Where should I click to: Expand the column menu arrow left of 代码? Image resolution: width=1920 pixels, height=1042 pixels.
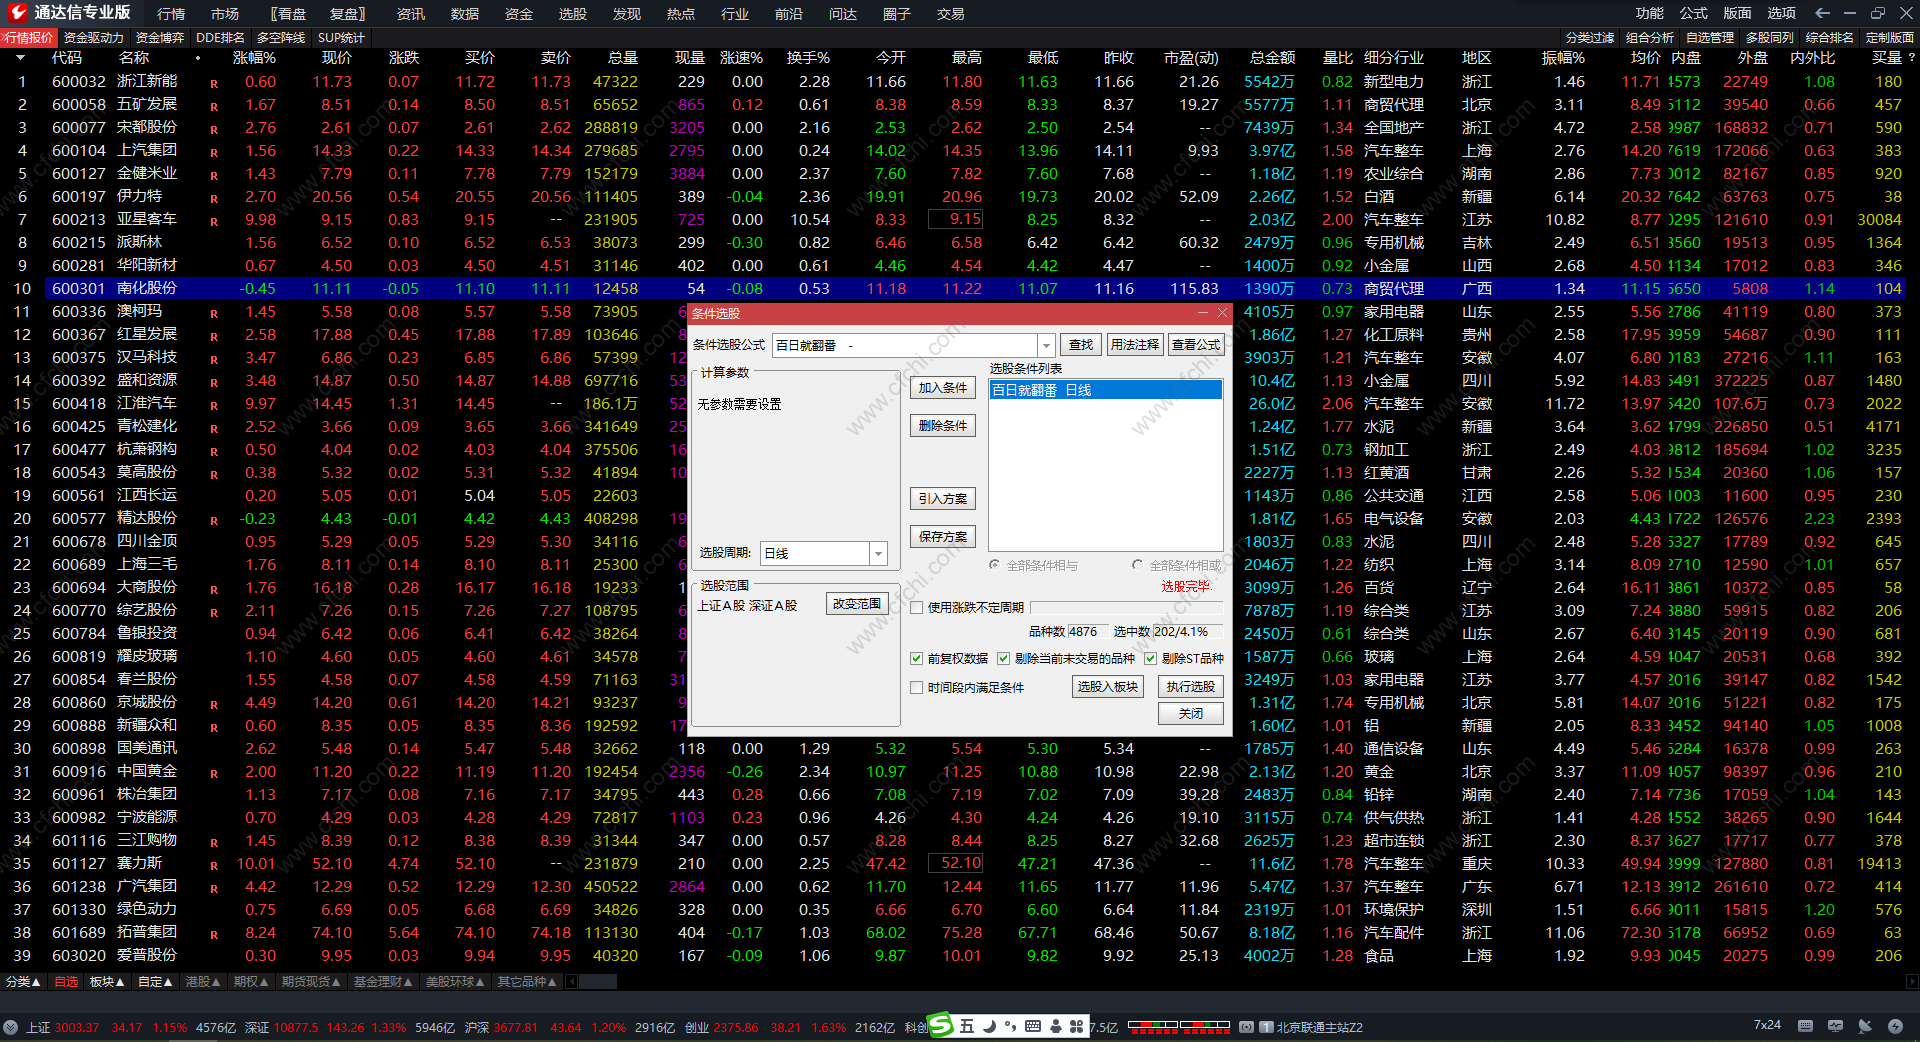point(20,58)
